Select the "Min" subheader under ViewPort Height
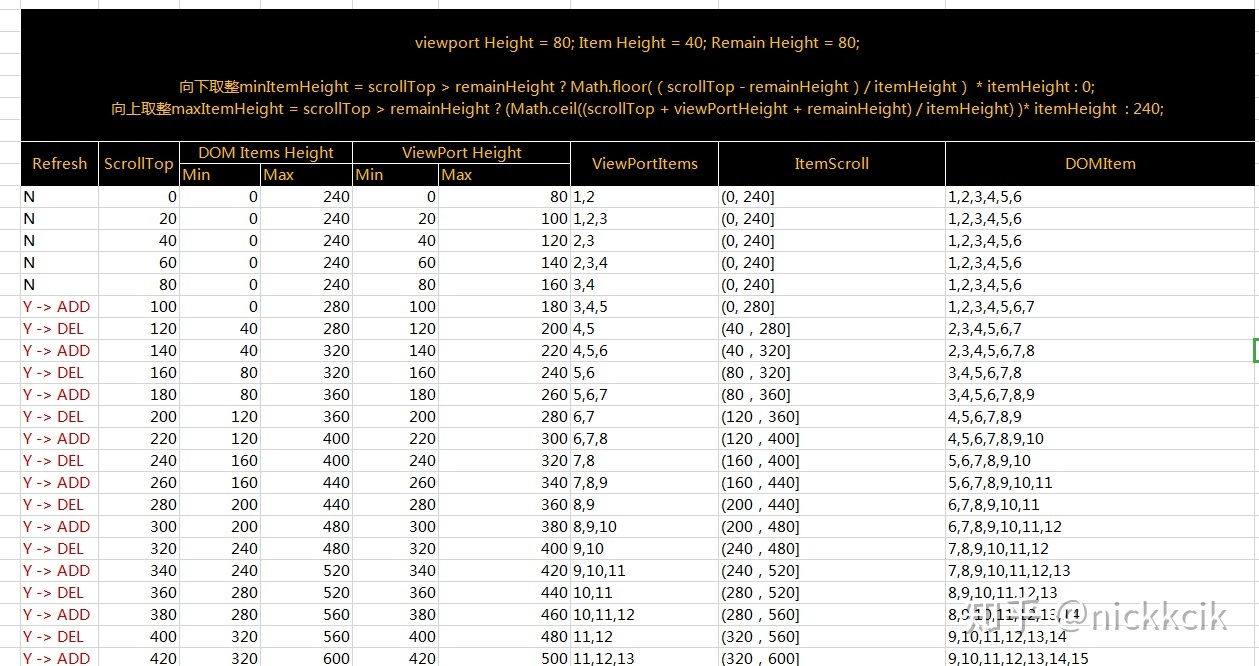The height and width of the screenshot is (666, 1259). [395, 175]
